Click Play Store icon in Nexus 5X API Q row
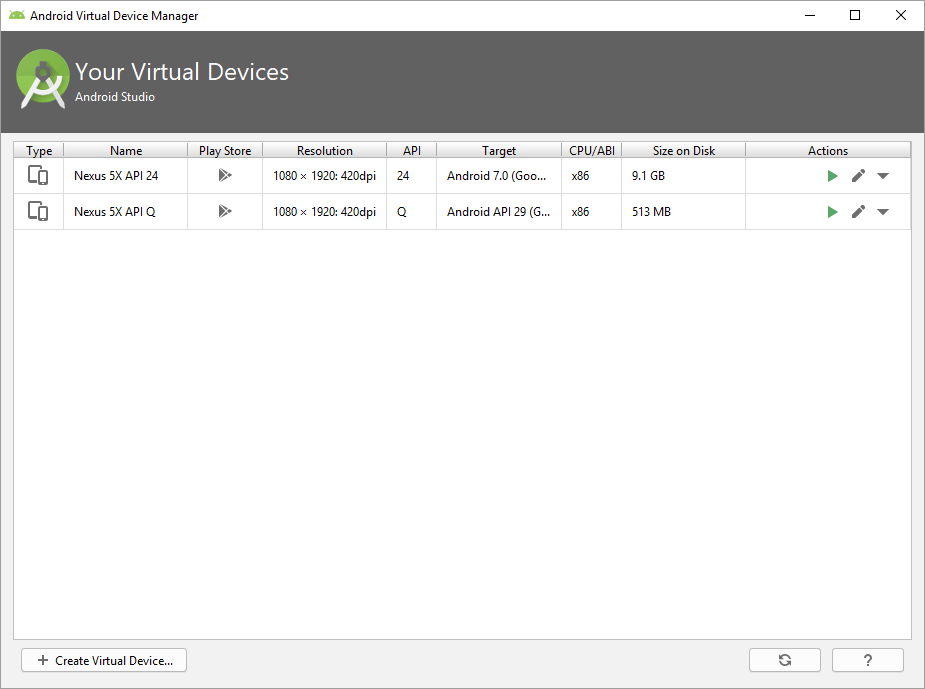This screenshot has width=925, height=689. (x=225, y=211)
